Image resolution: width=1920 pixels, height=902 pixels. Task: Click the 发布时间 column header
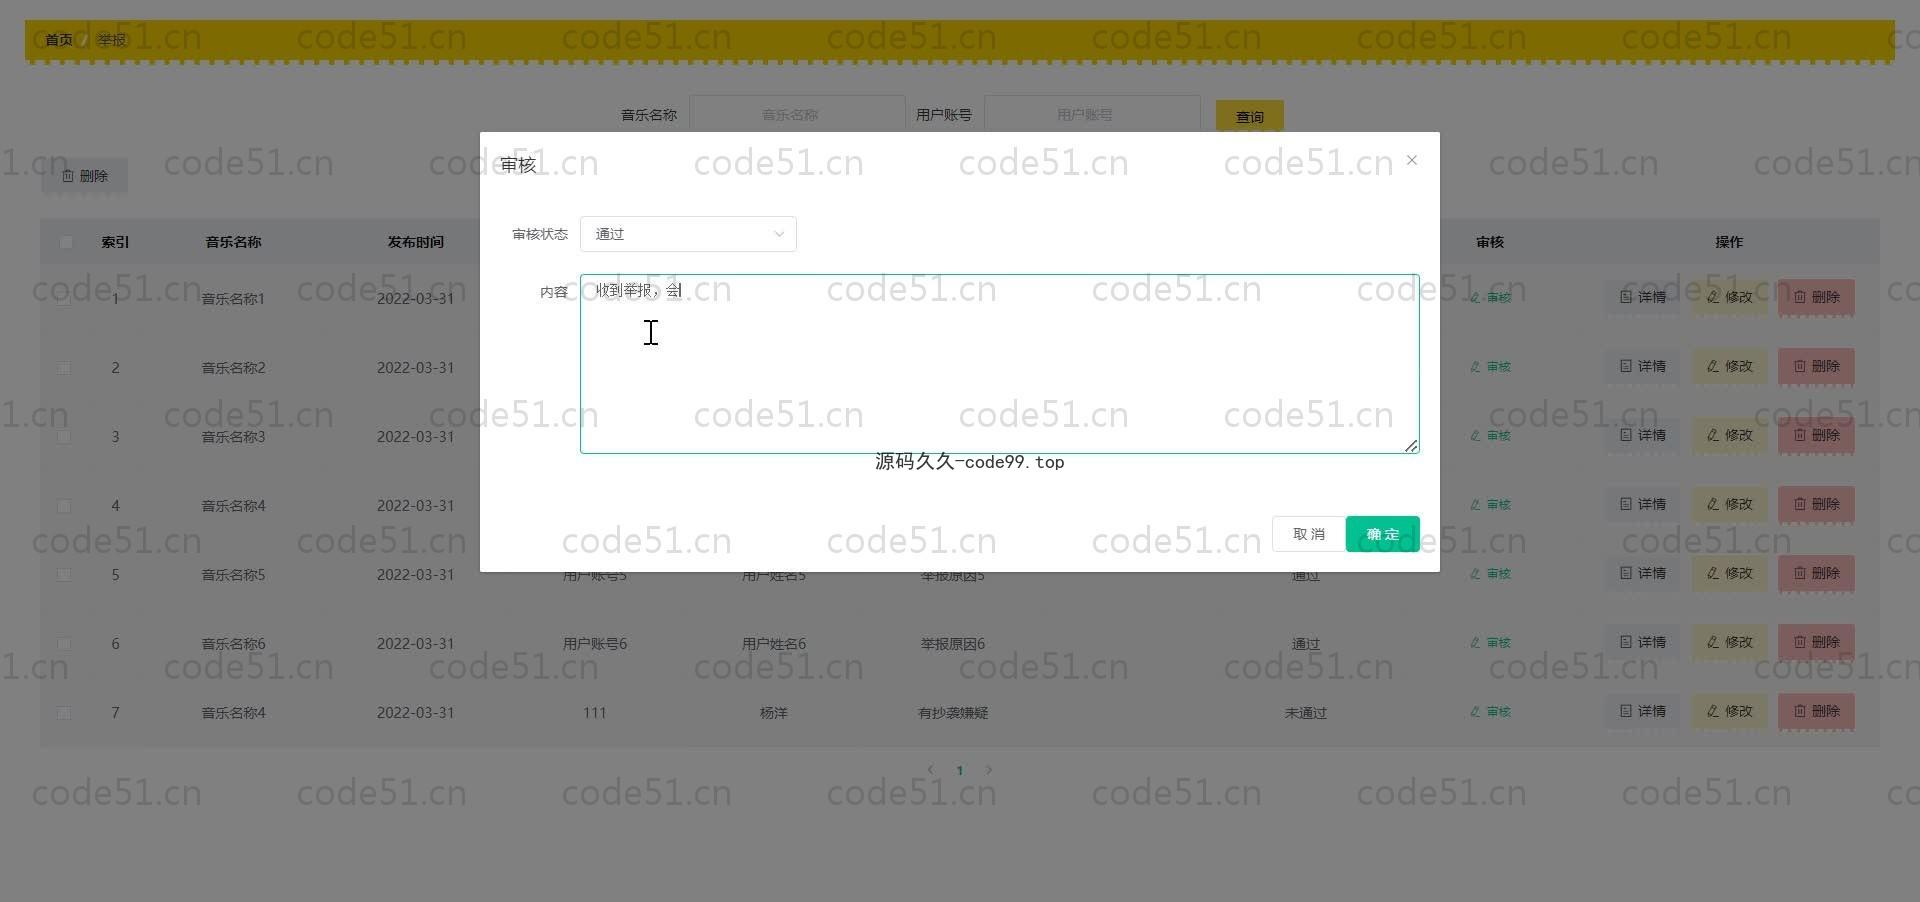pyautogui.click(x=416, y=242)
